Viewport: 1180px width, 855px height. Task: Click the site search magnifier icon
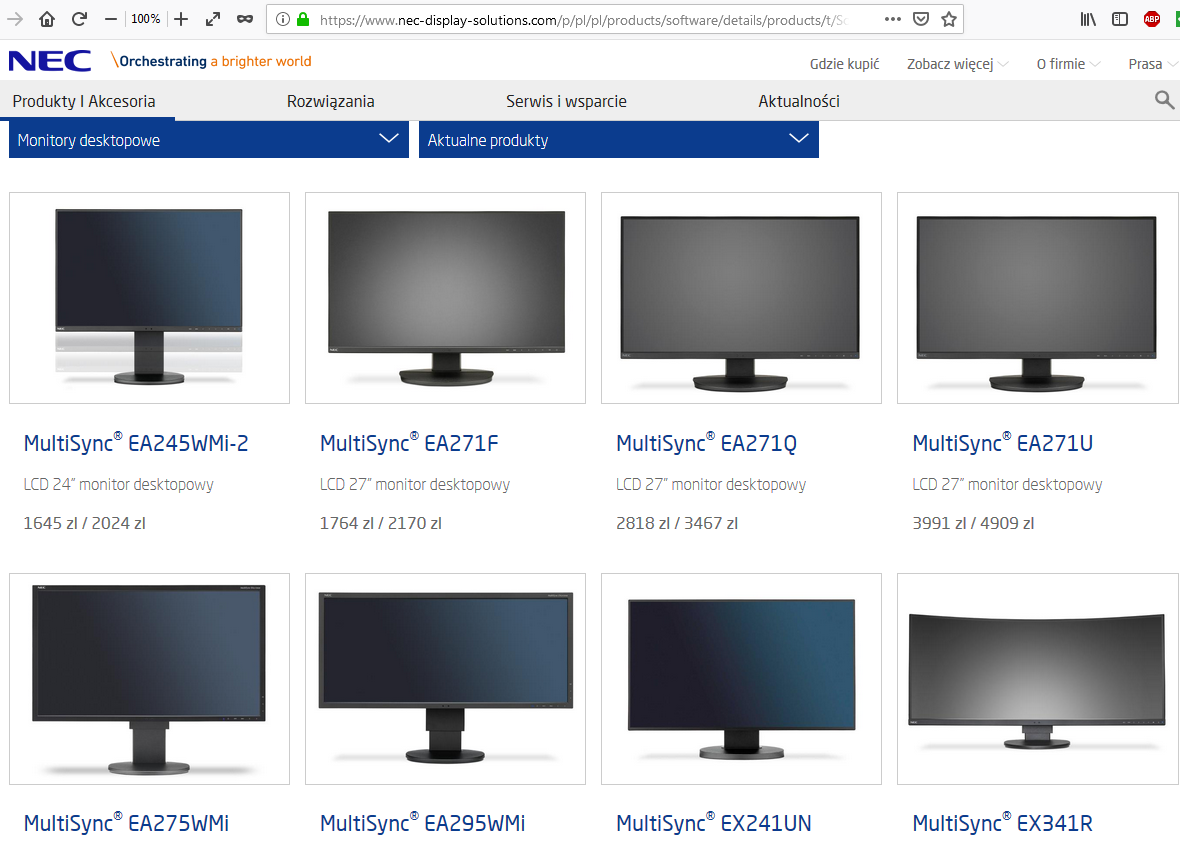pos(1164,99)
